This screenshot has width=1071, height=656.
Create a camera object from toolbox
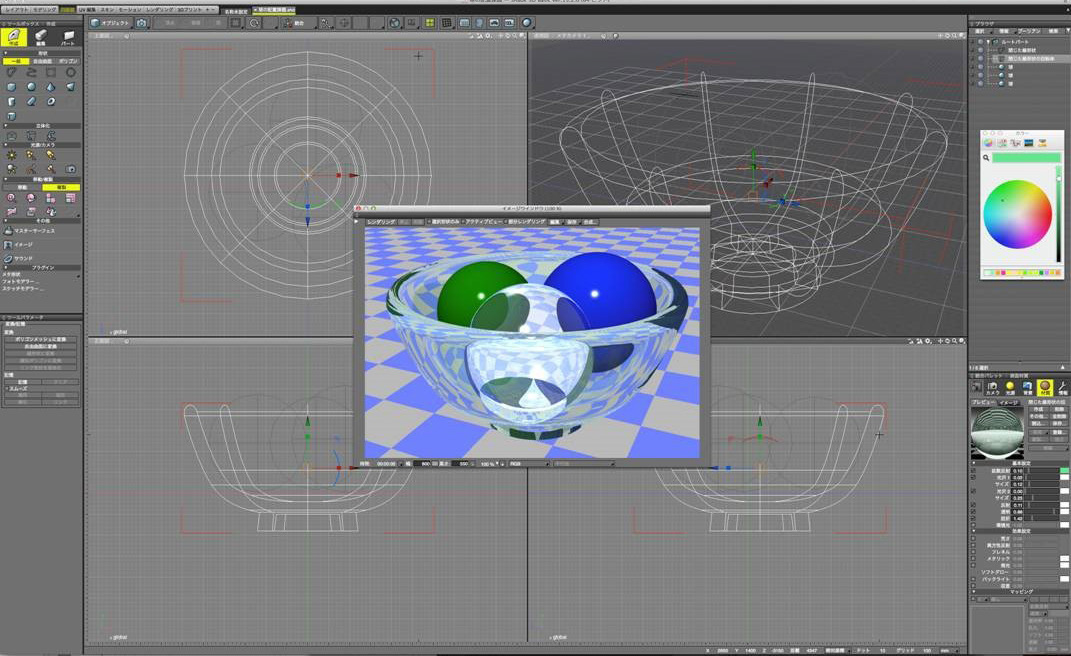[x=70, y=169]
